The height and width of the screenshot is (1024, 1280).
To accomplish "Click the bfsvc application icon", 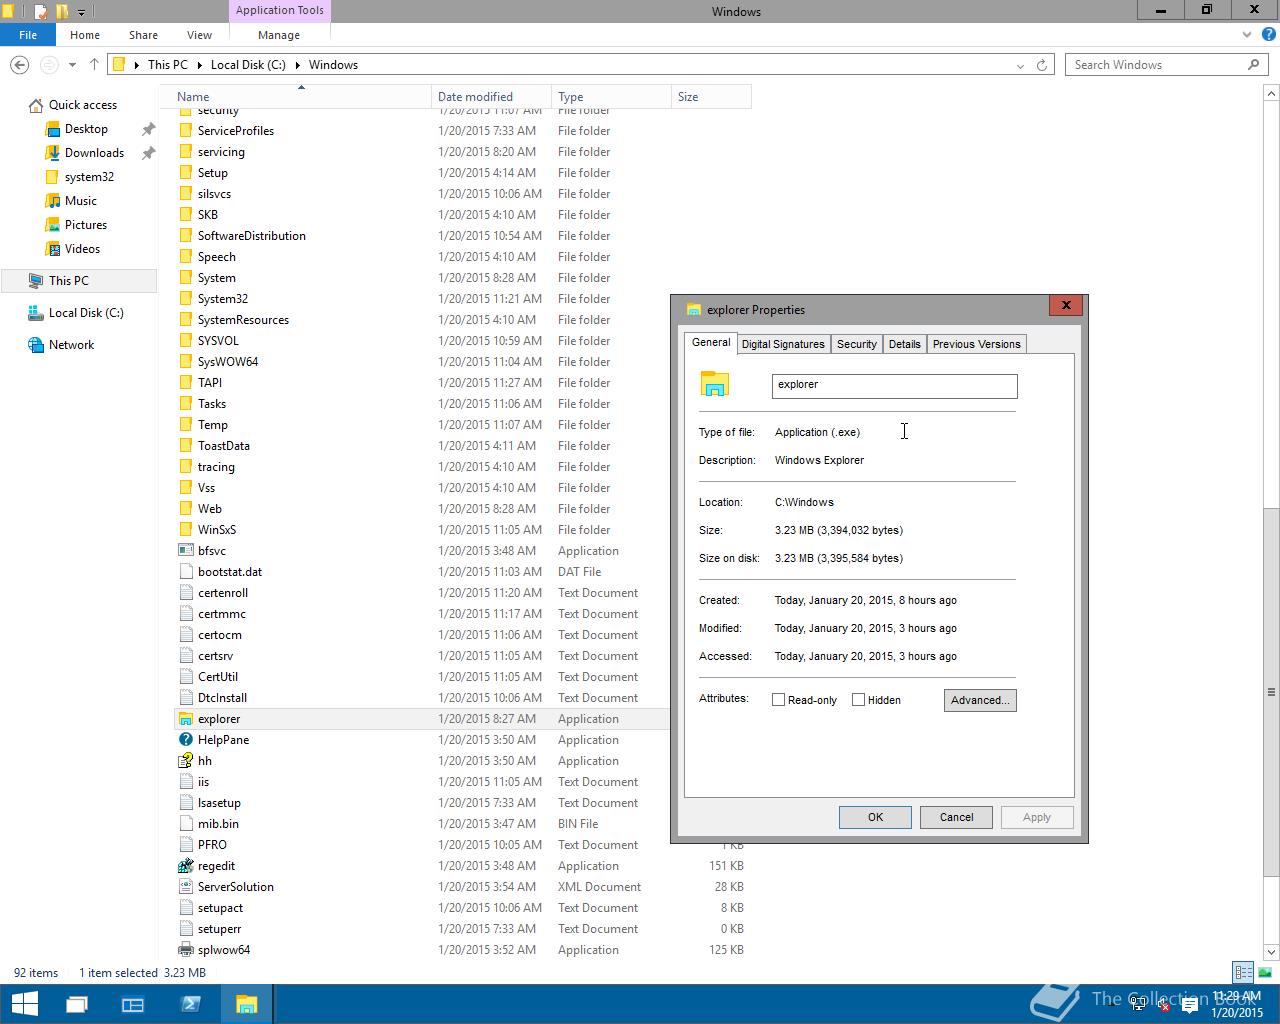I will pyautogui.click(x=186, y=551).
